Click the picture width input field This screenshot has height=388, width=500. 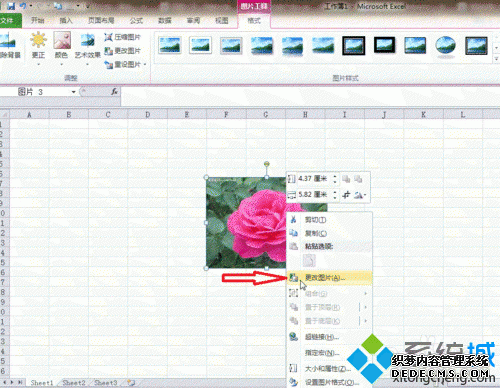pyautogui.click(x=313, y=195)
